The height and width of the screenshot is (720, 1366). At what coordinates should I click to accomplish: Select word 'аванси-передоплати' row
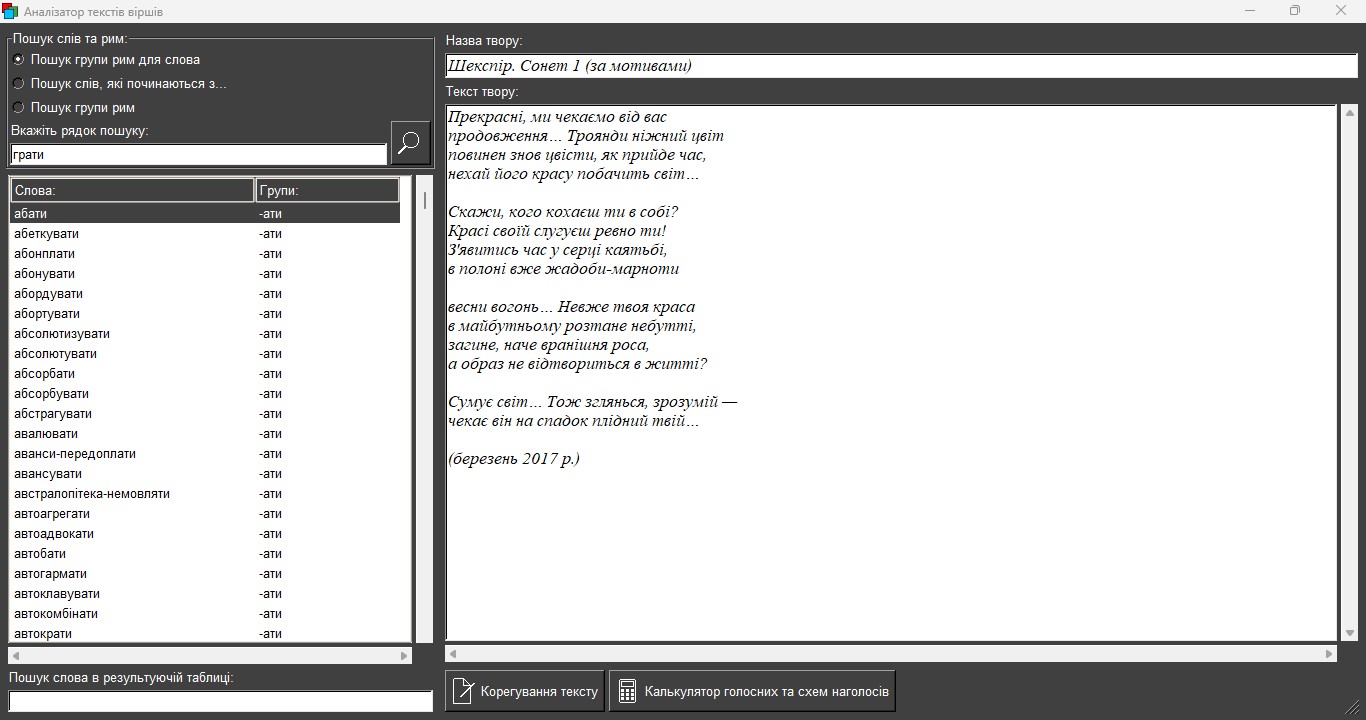click(205, 454)
